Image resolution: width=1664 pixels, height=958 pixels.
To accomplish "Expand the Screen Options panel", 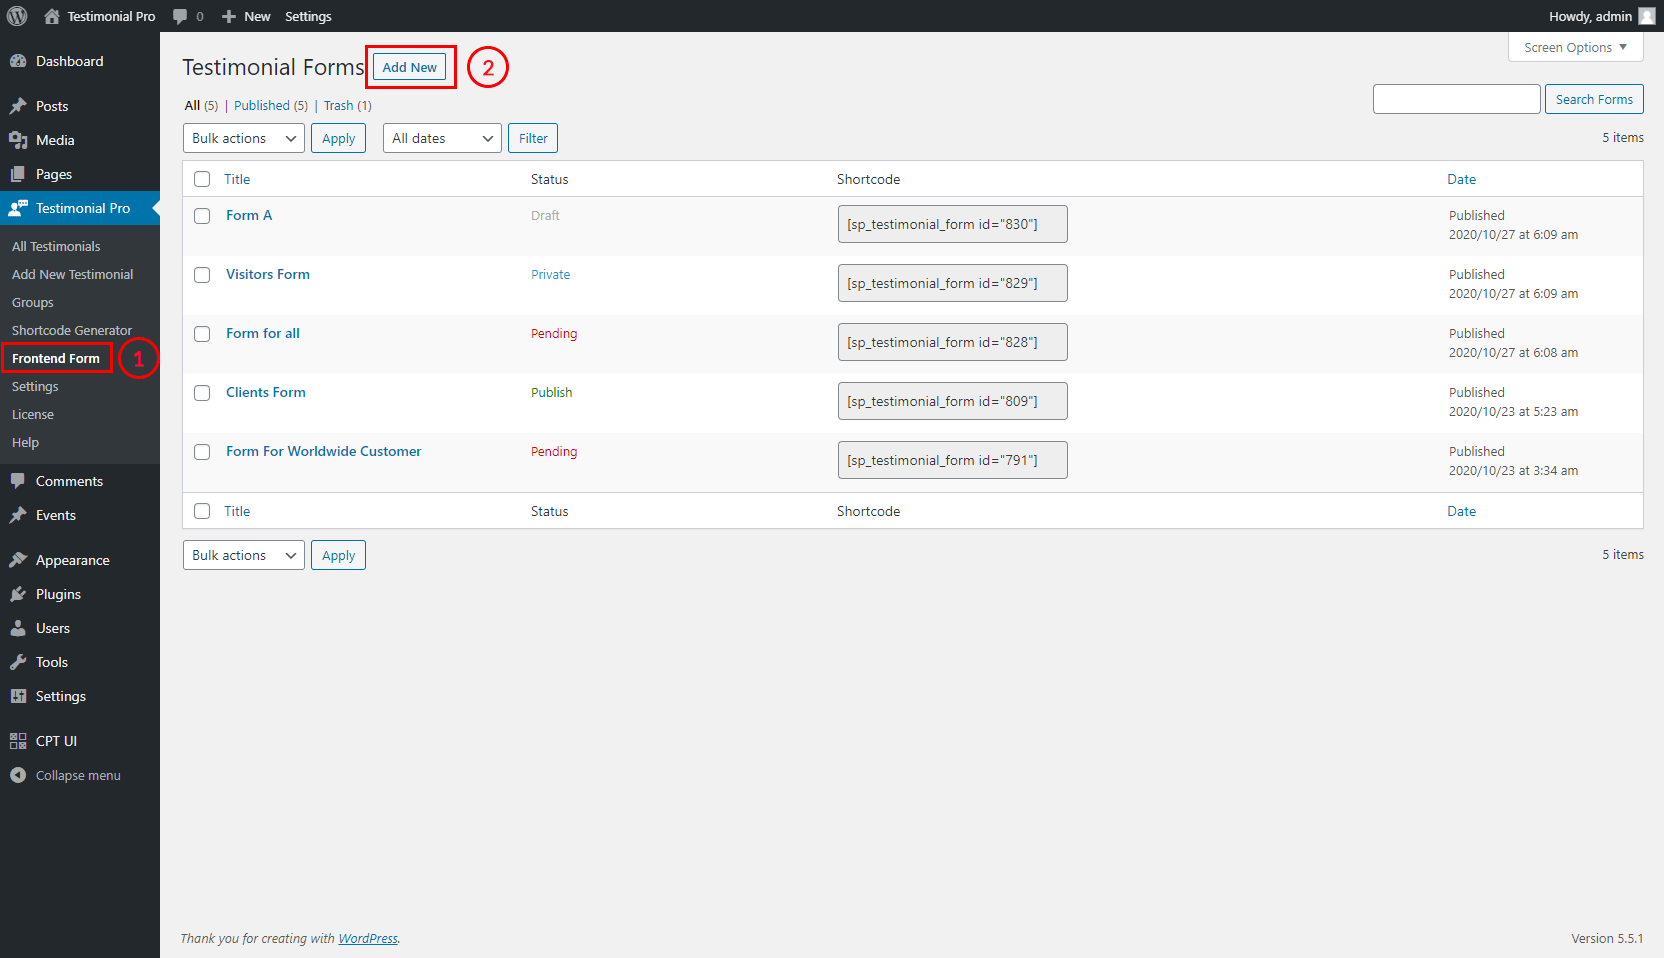I will (1574, 47).
